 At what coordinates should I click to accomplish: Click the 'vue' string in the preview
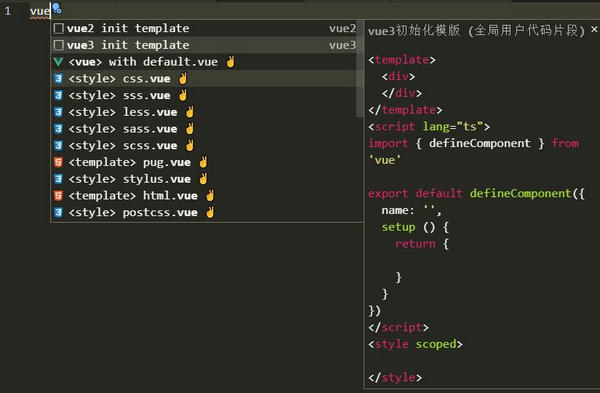point(385,160)
